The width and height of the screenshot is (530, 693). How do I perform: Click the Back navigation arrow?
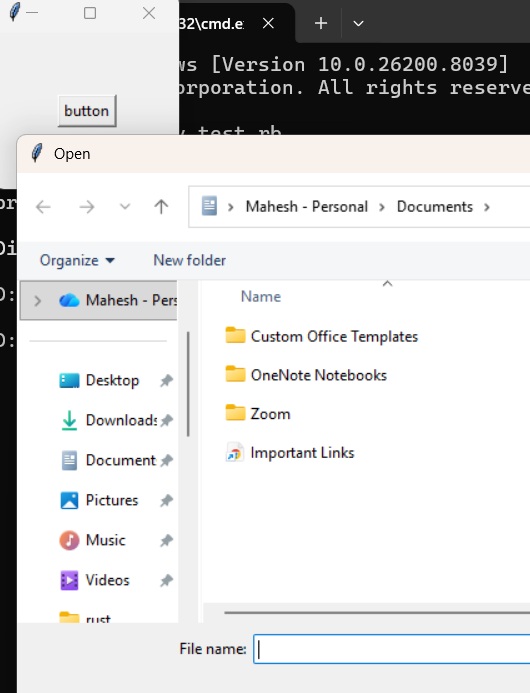click(x=43, y=207)
